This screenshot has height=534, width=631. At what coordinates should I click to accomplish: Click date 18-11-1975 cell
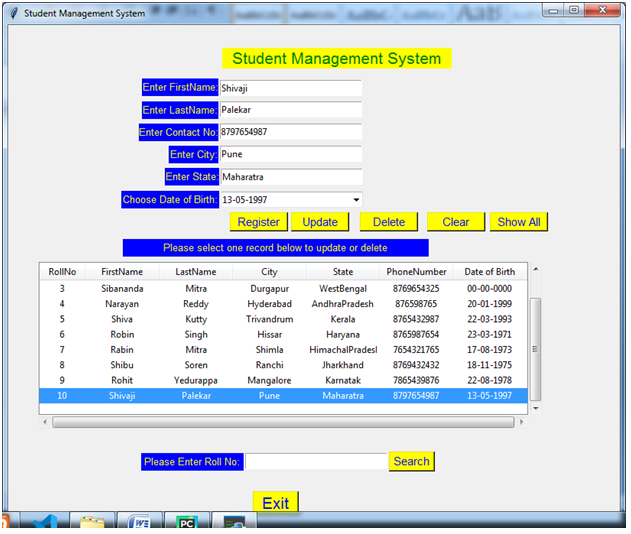pyautogui.click(x=490, y=365)
